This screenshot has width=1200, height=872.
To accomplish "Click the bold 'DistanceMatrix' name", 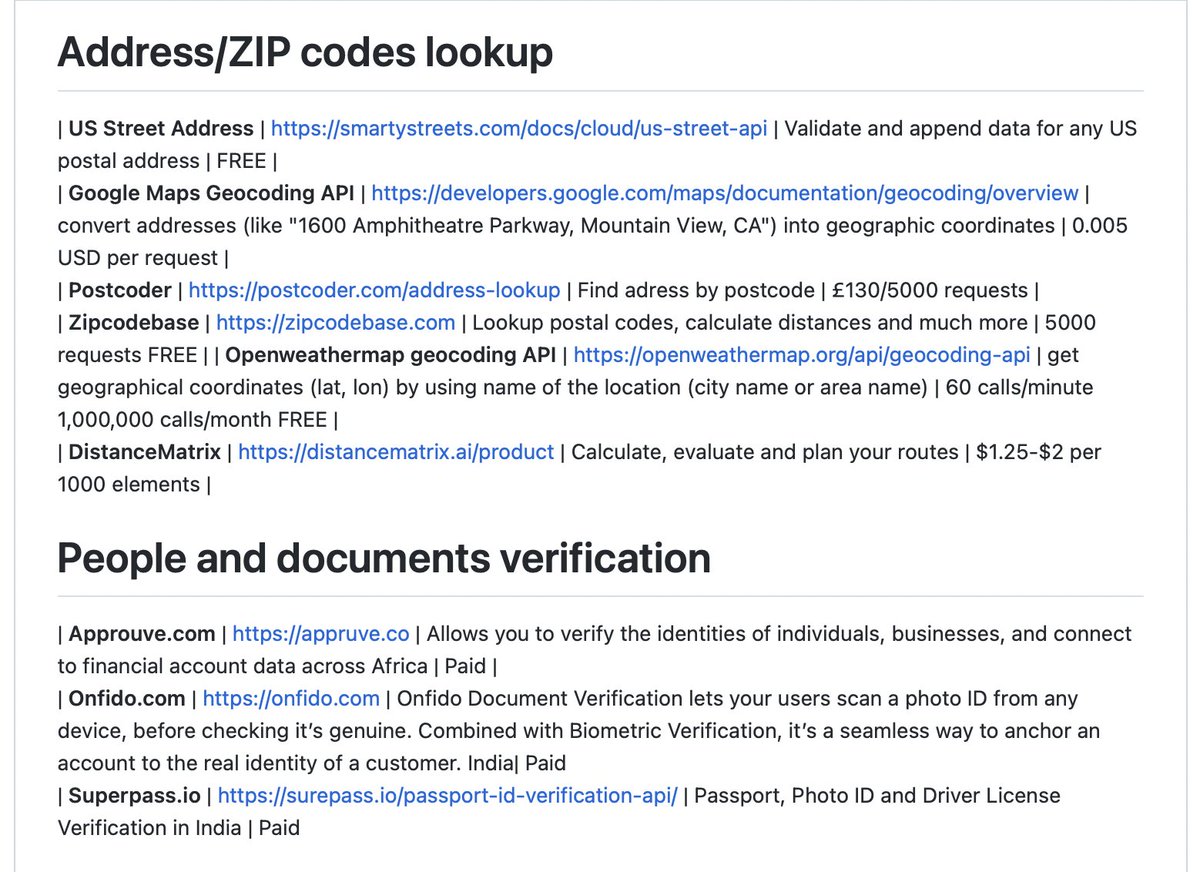I will click(145, 452).
